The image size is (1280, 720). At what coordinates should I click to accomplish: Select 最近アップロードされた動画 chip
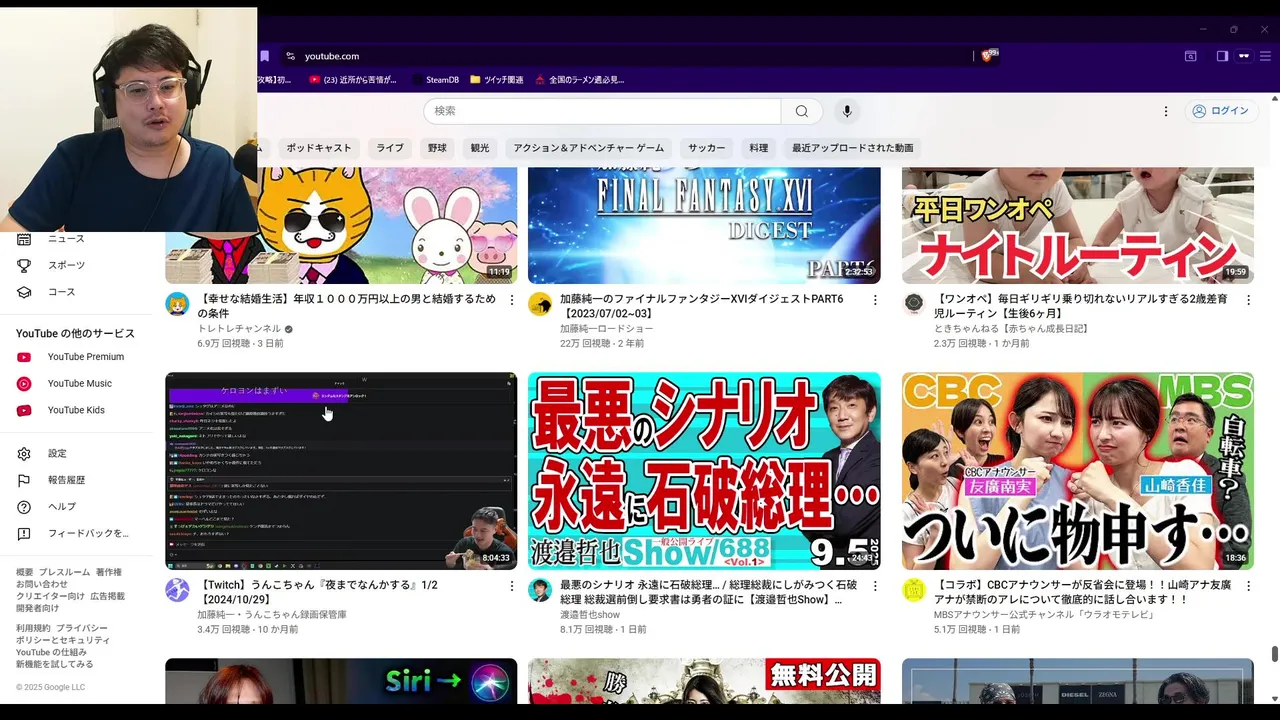click(853, 148)
